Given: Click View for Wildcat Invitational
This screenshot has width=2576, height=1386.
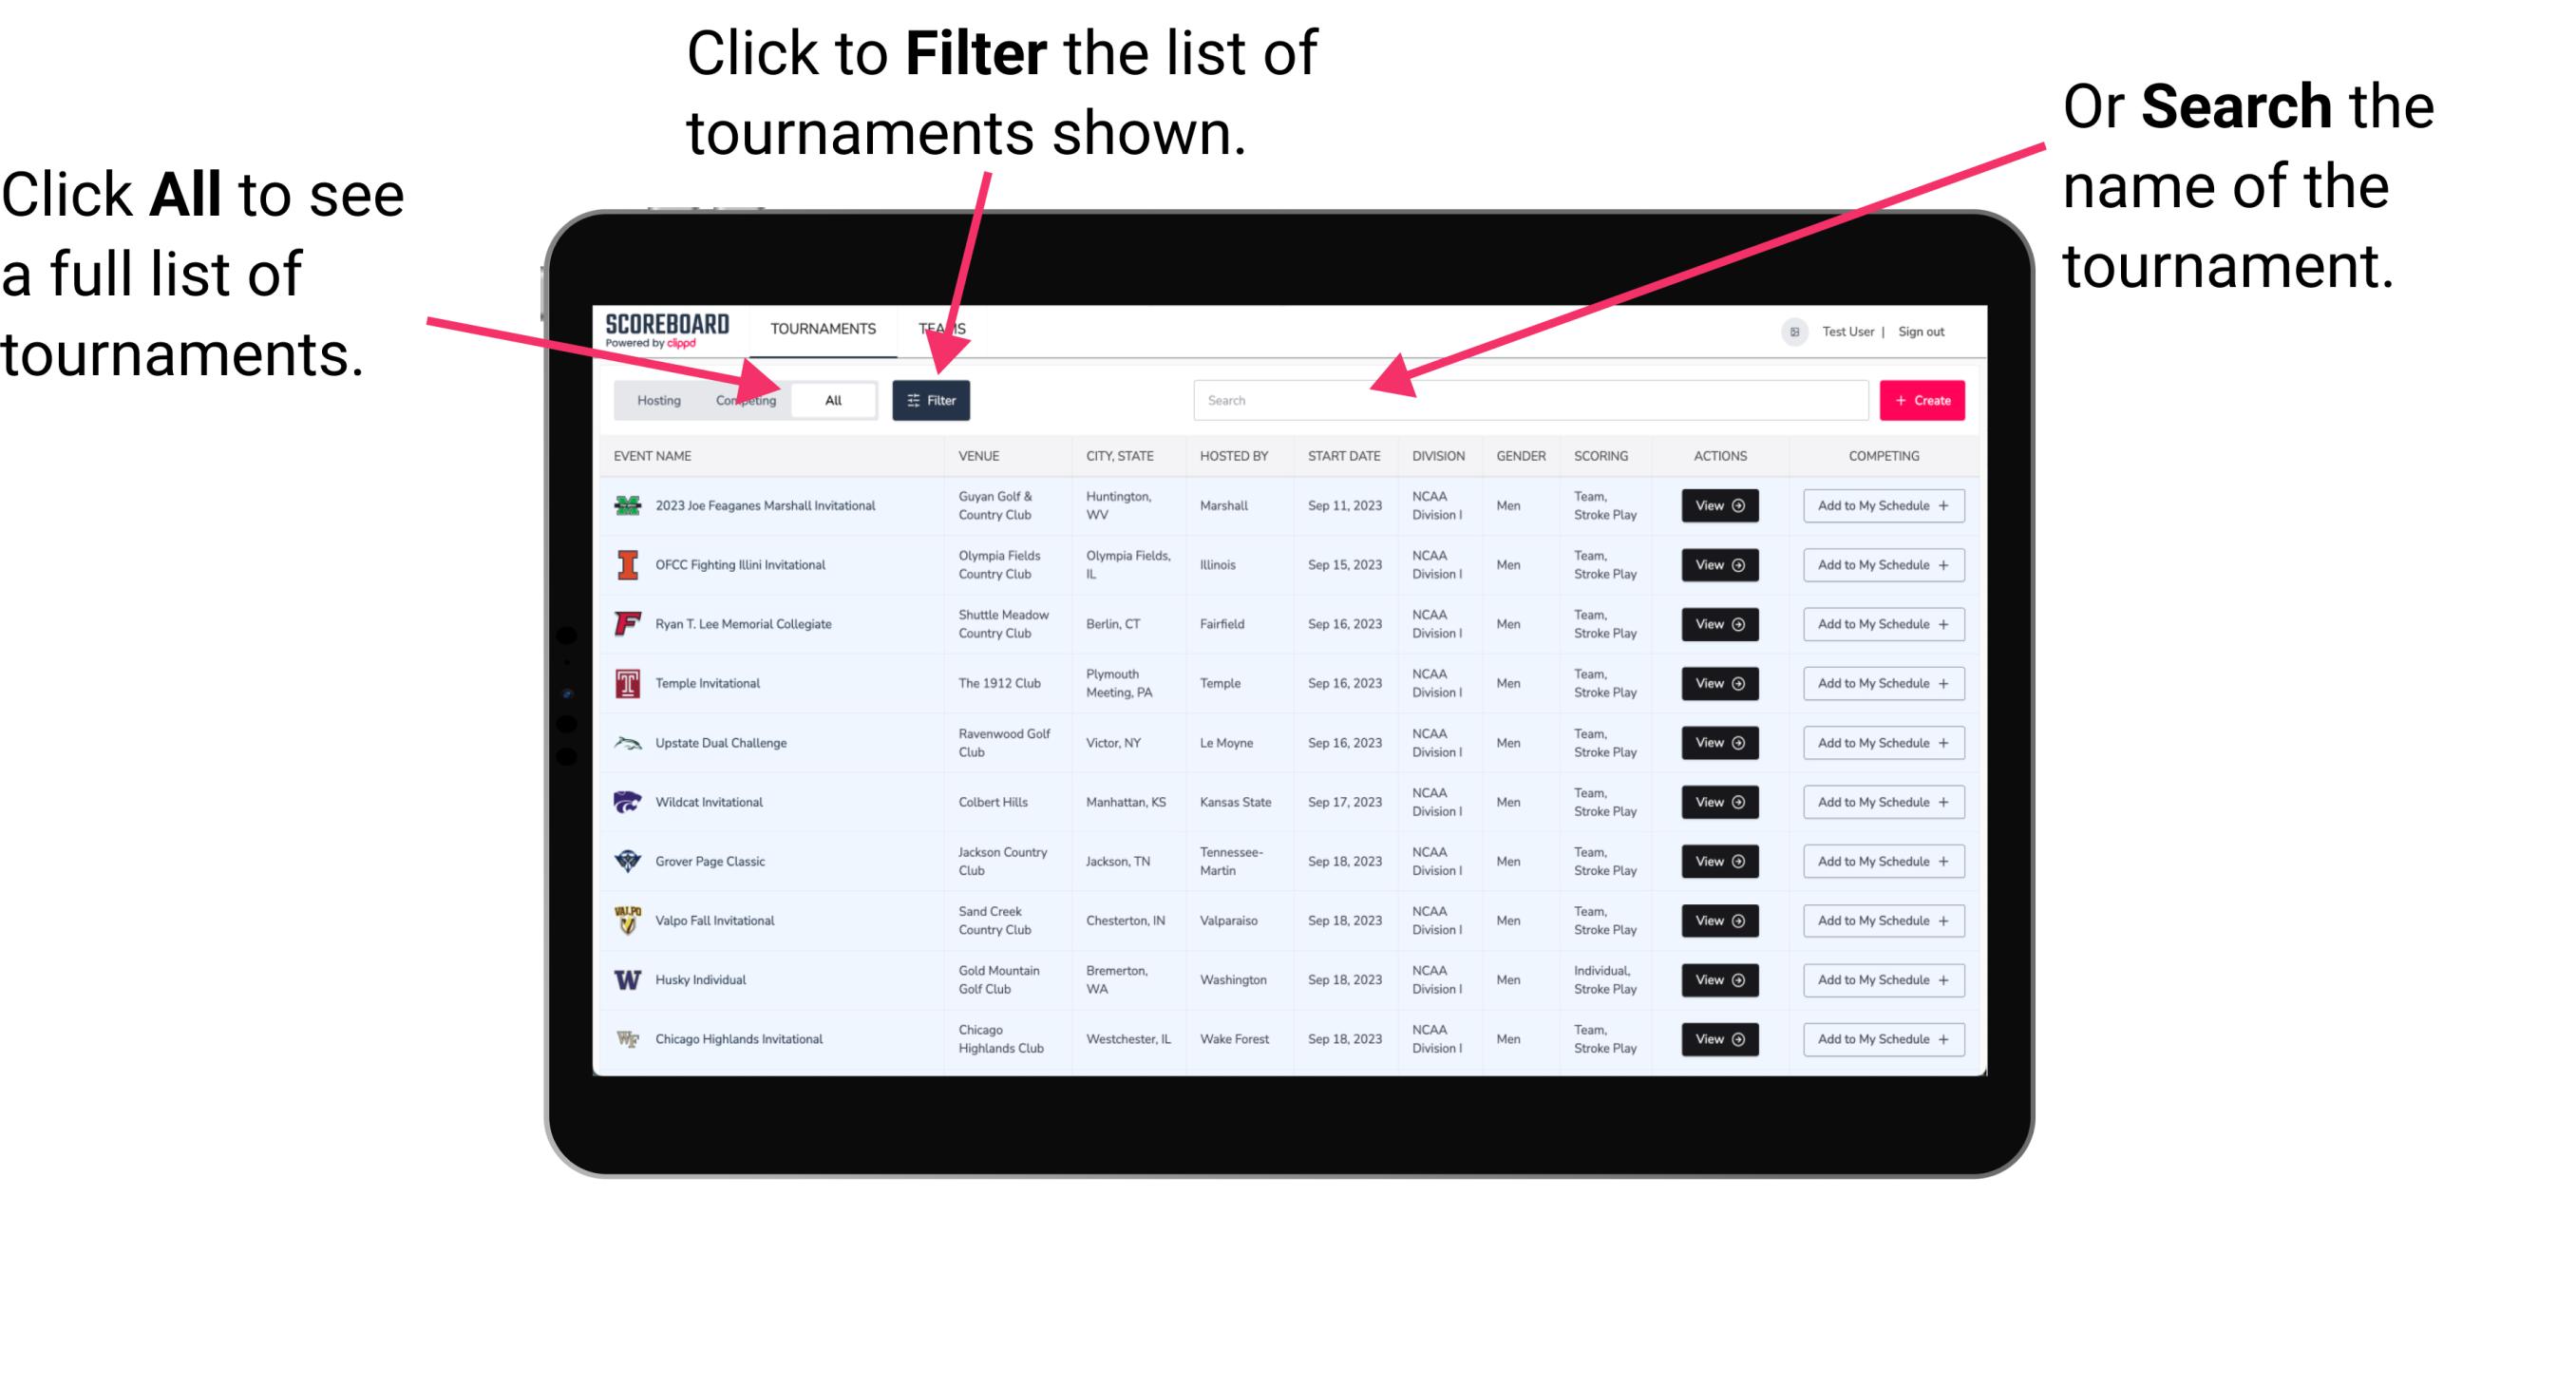Looking at the screenshot, I should [x=1718, y=802].
